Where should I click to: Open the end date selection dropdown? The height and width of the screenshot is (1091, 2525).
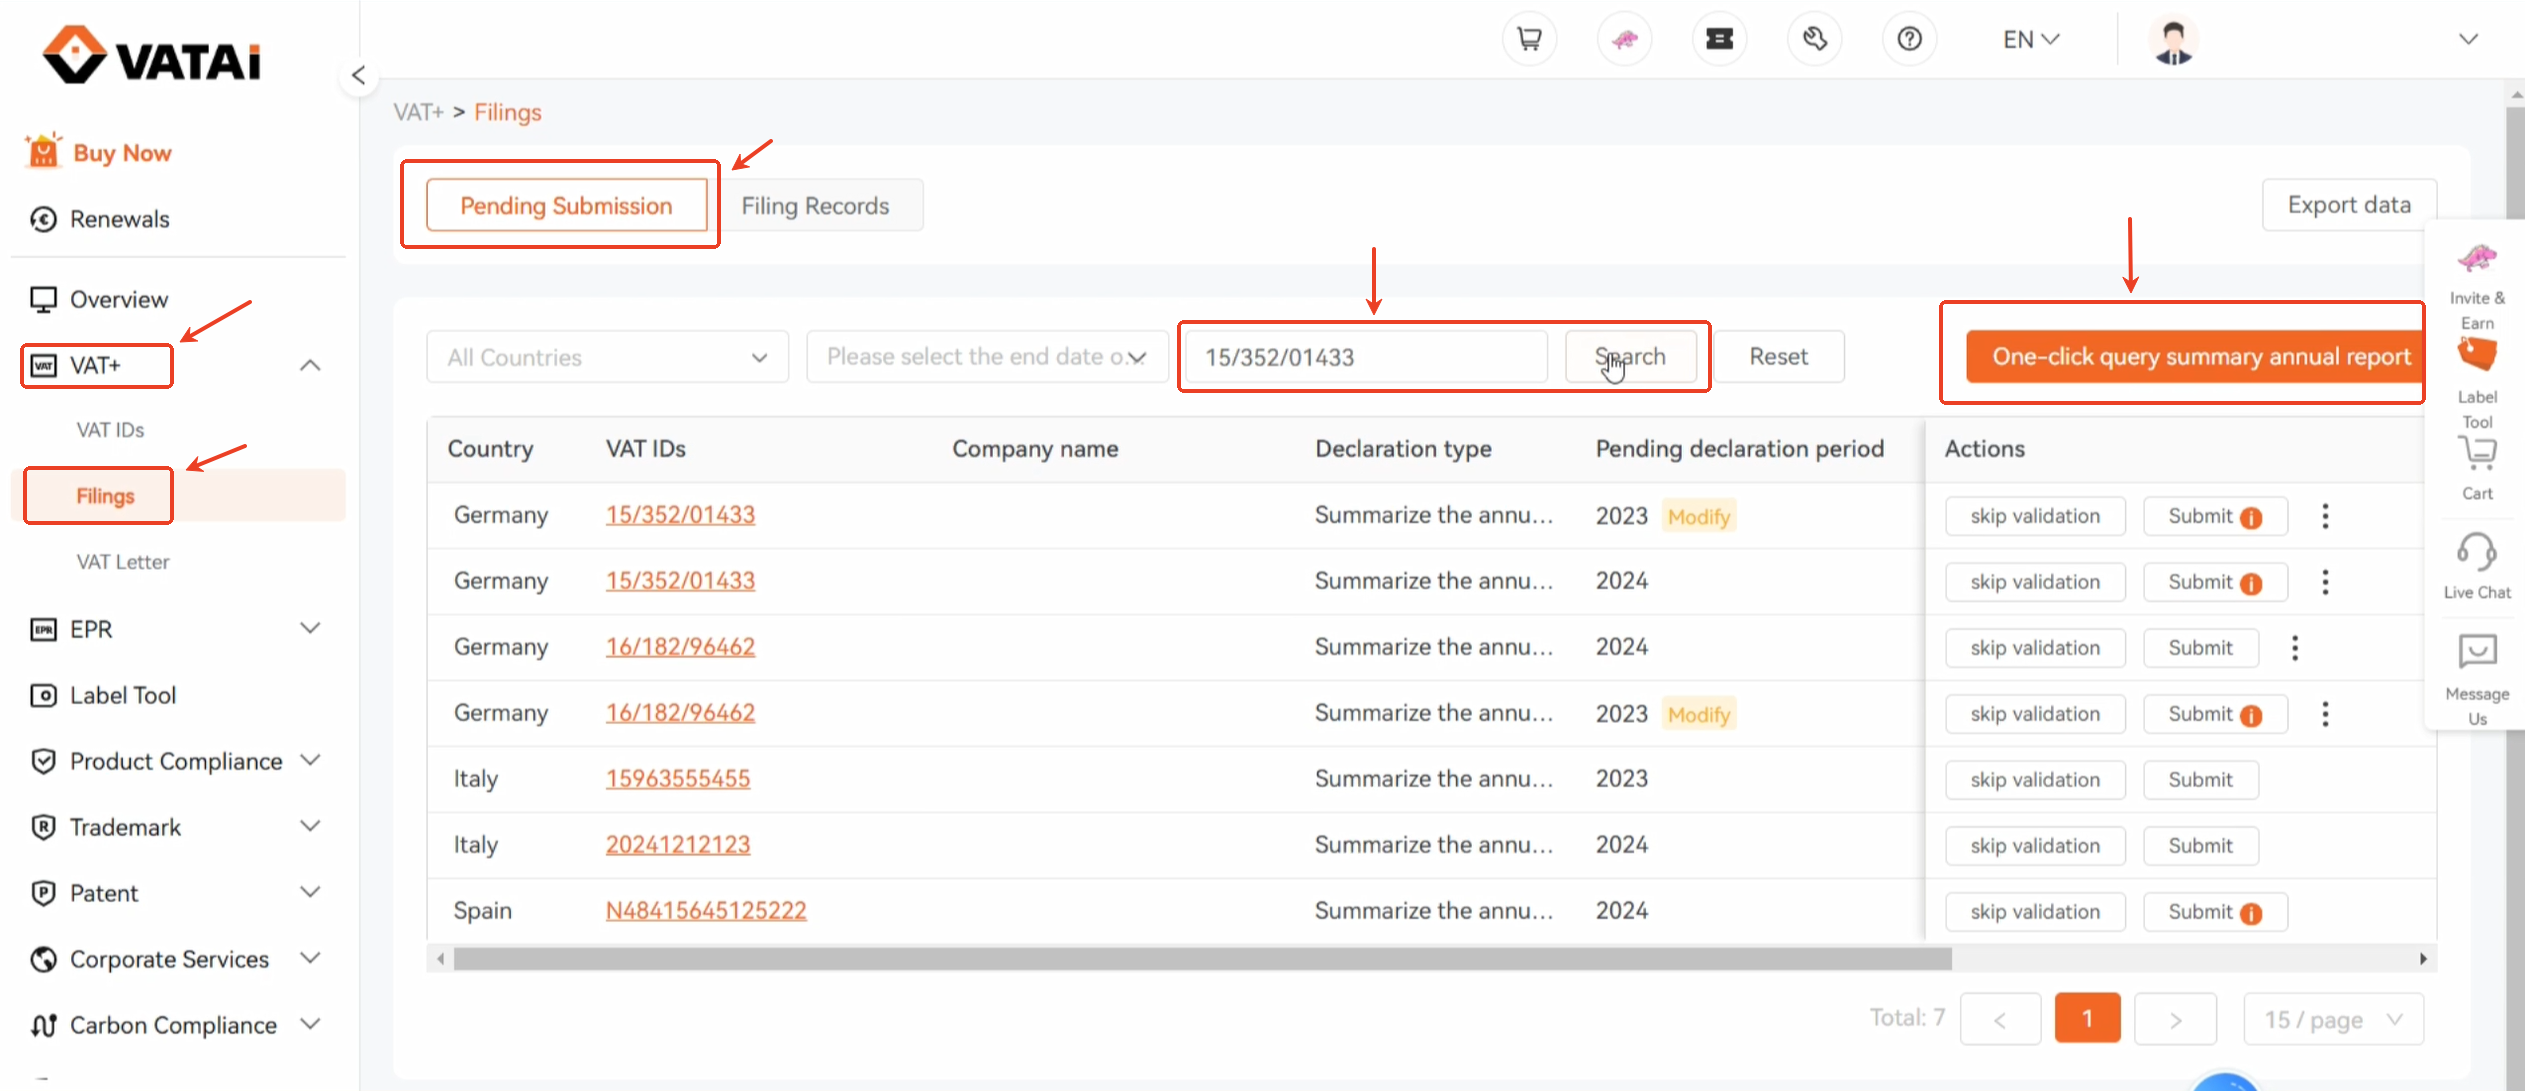point(987,357)
